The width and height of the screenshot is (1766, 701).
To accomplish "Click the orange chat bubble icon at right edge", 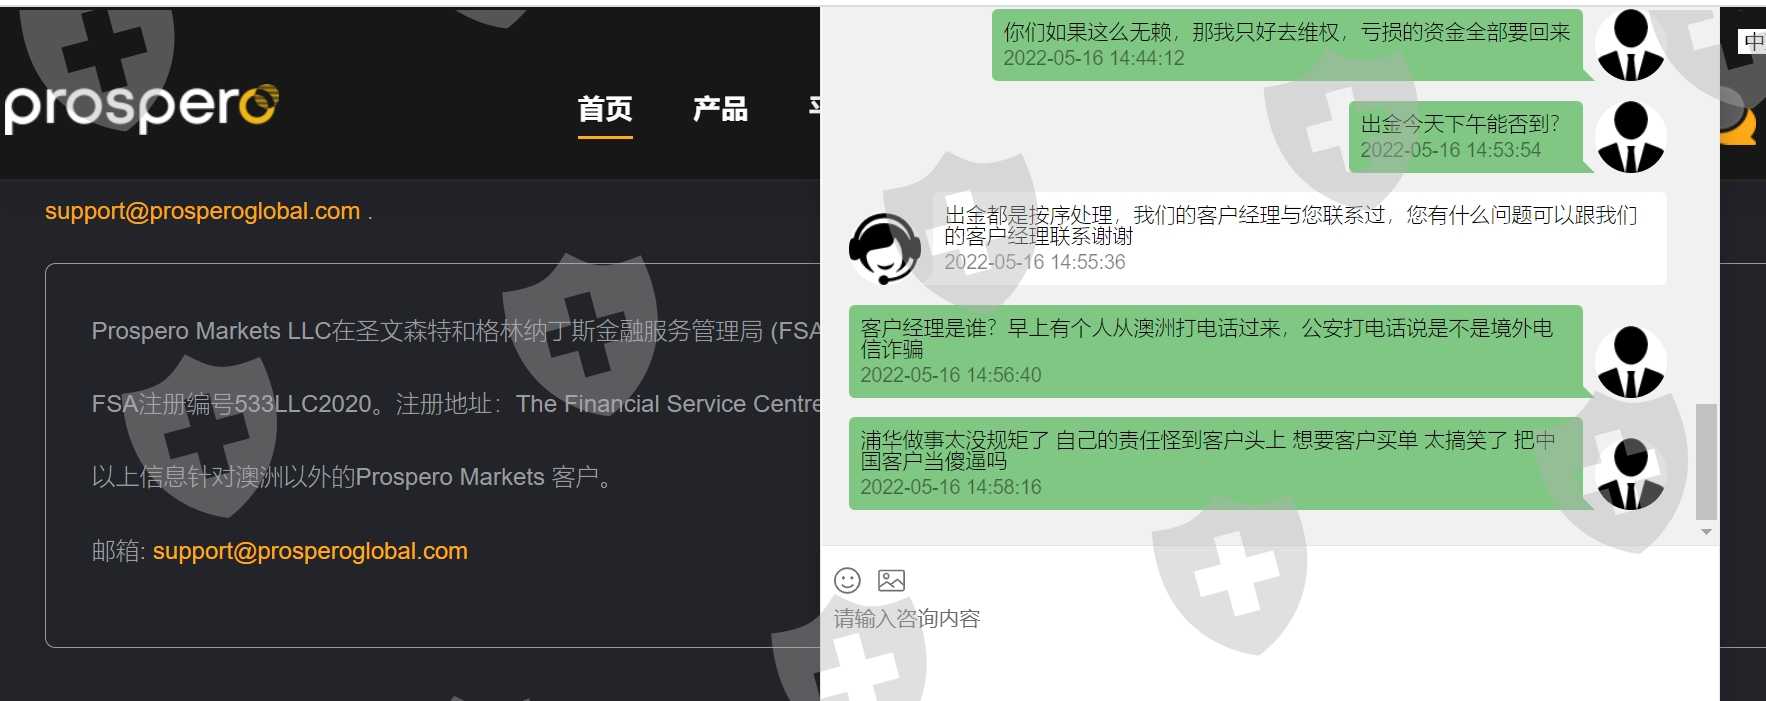I will (x=1741, y=122).
